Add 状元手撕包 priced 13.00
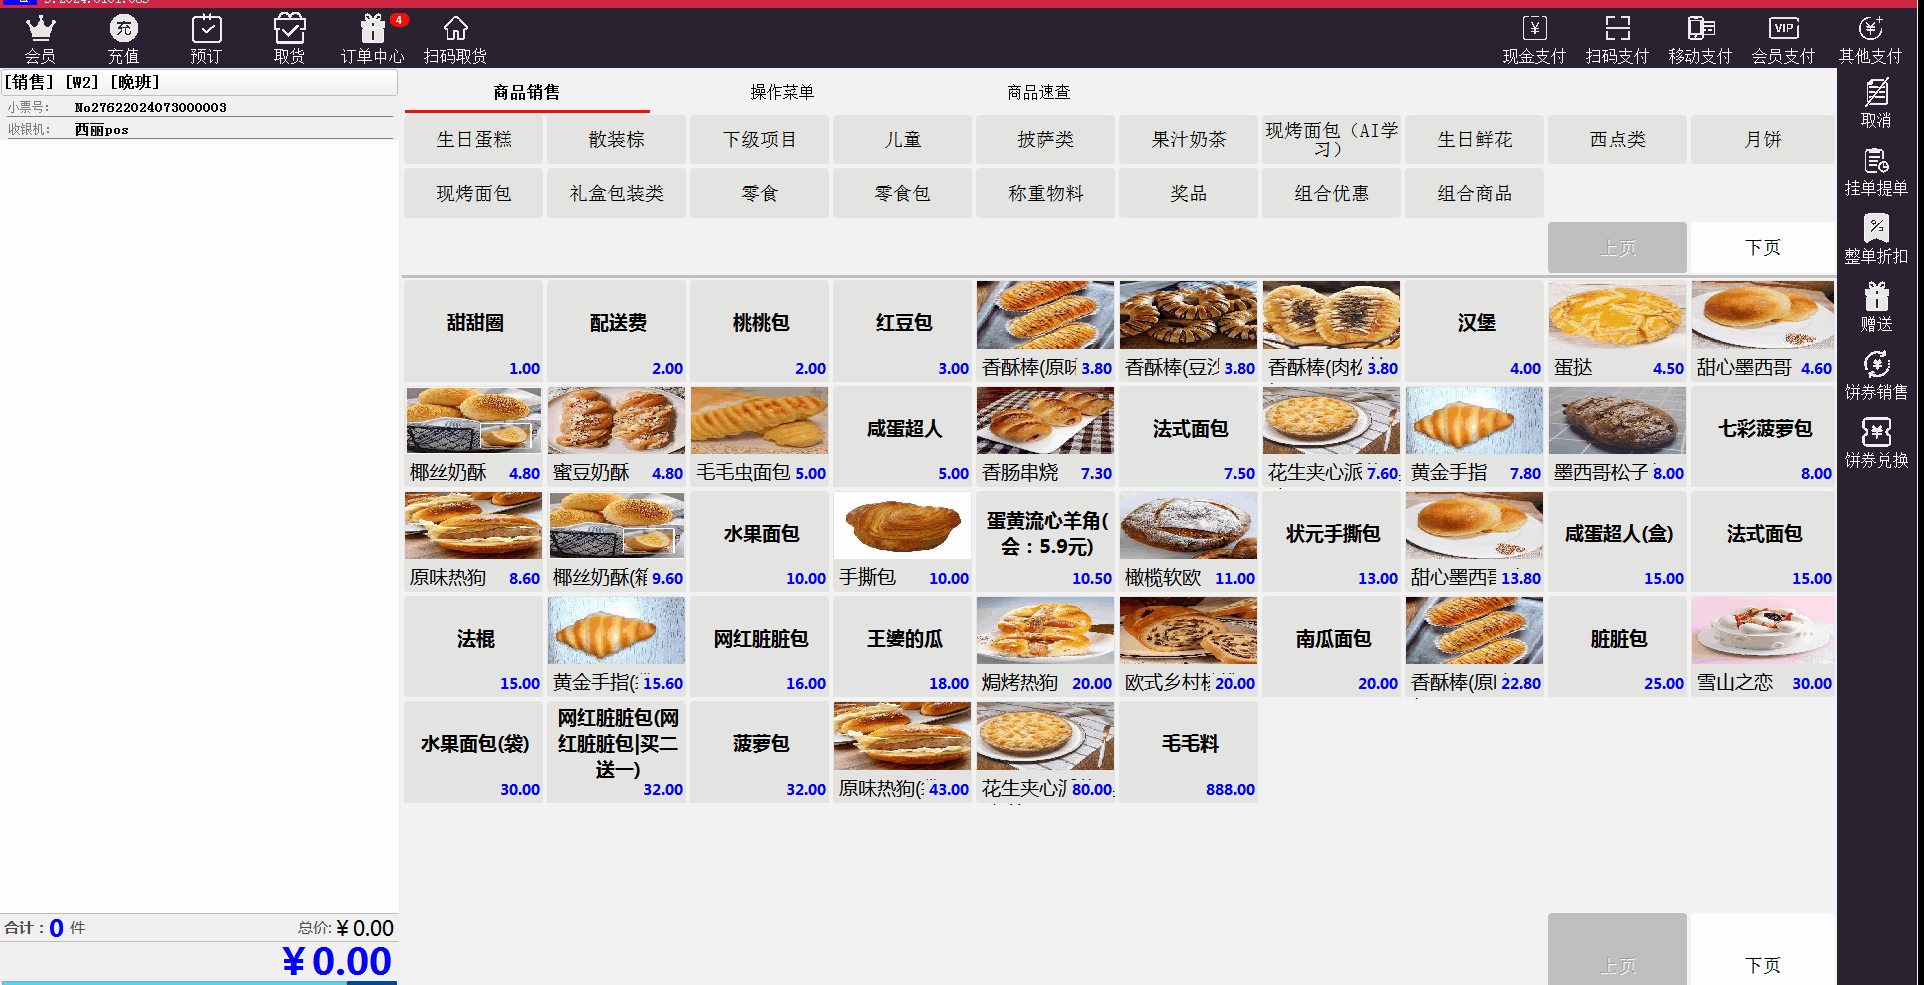This screenshot has width=1924, height=985. pyautogui.click(x=1332, y=541)
